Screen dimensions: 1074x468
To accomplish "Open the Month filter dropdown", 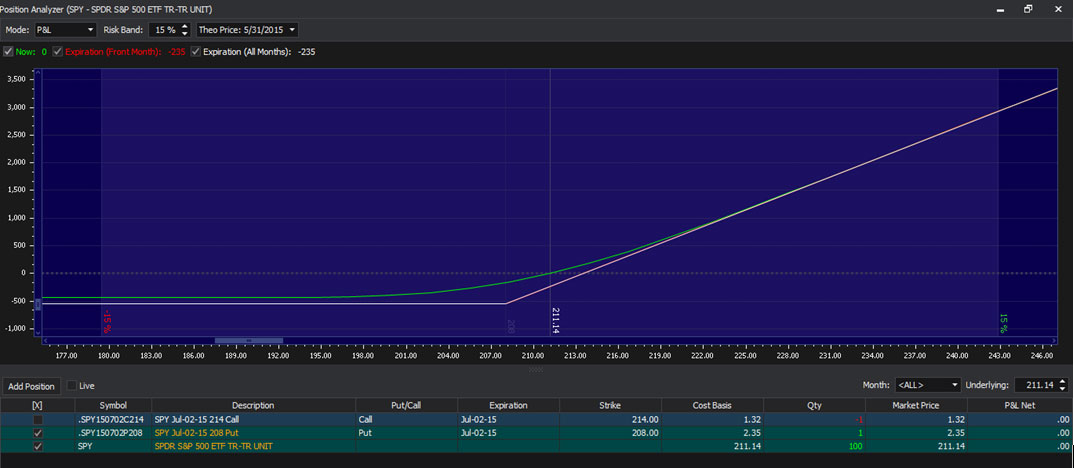I will [x=928, y=385].
